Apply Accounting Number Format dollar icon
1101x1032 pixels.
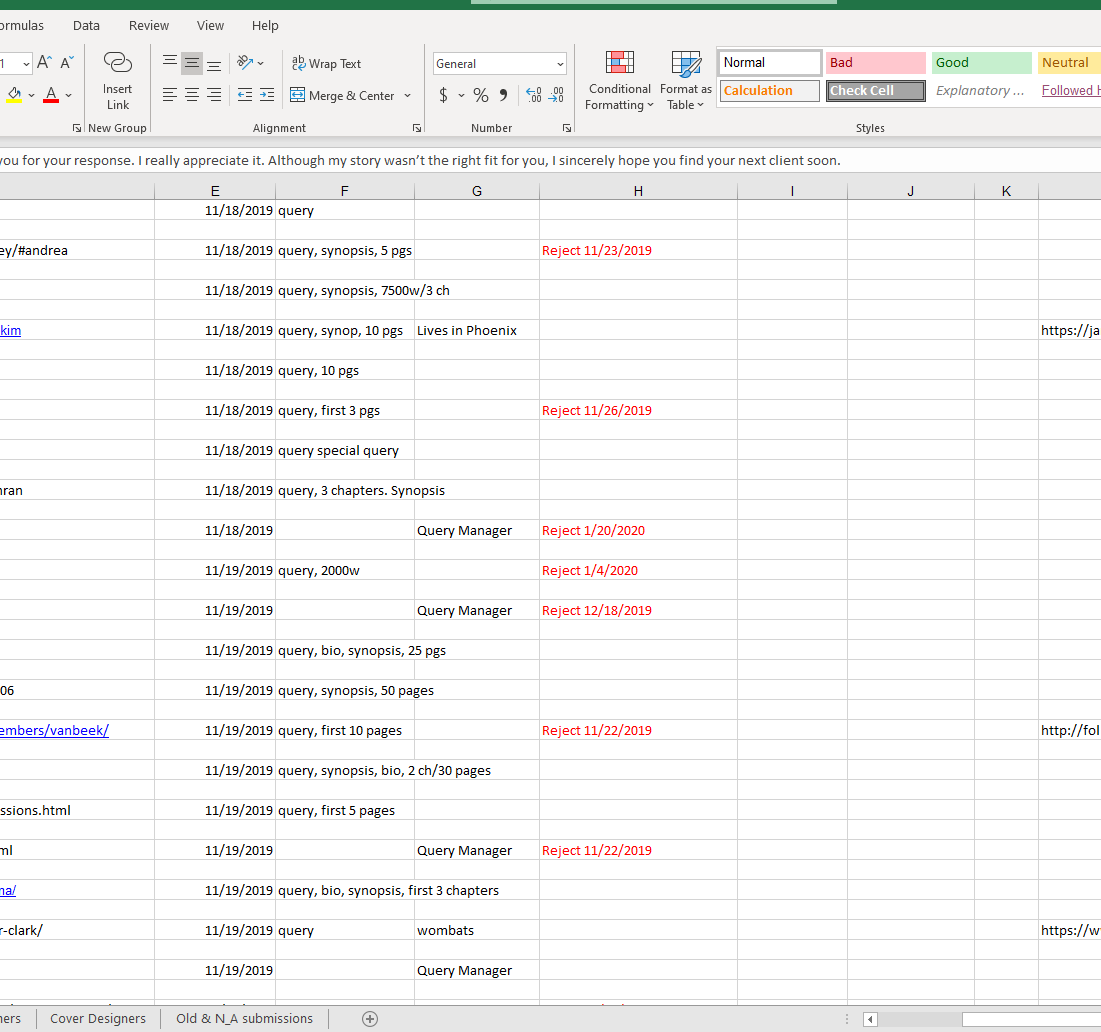(443, 95)
